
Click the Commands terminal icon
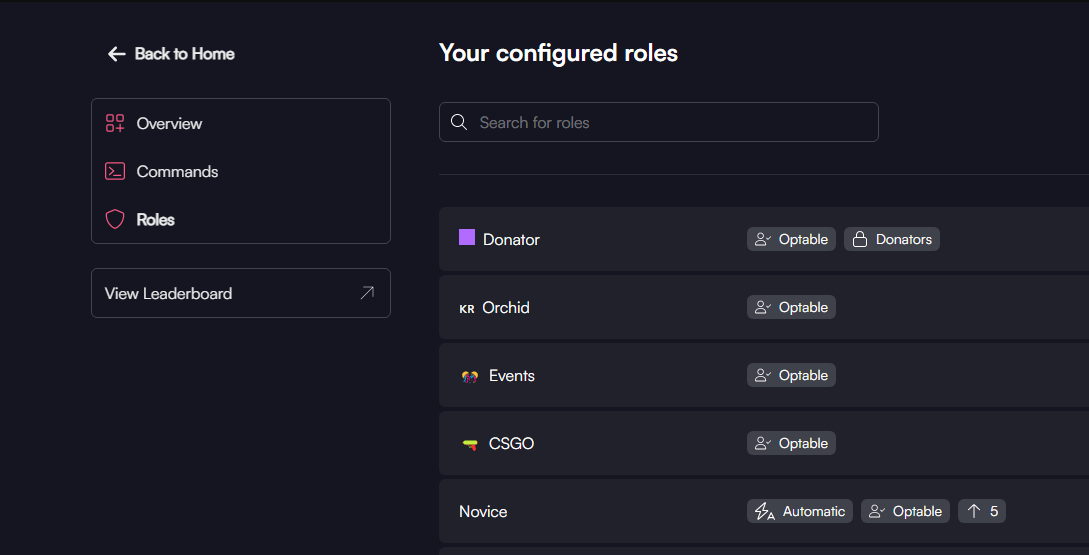pyautogui.click(x=115, y=172)
